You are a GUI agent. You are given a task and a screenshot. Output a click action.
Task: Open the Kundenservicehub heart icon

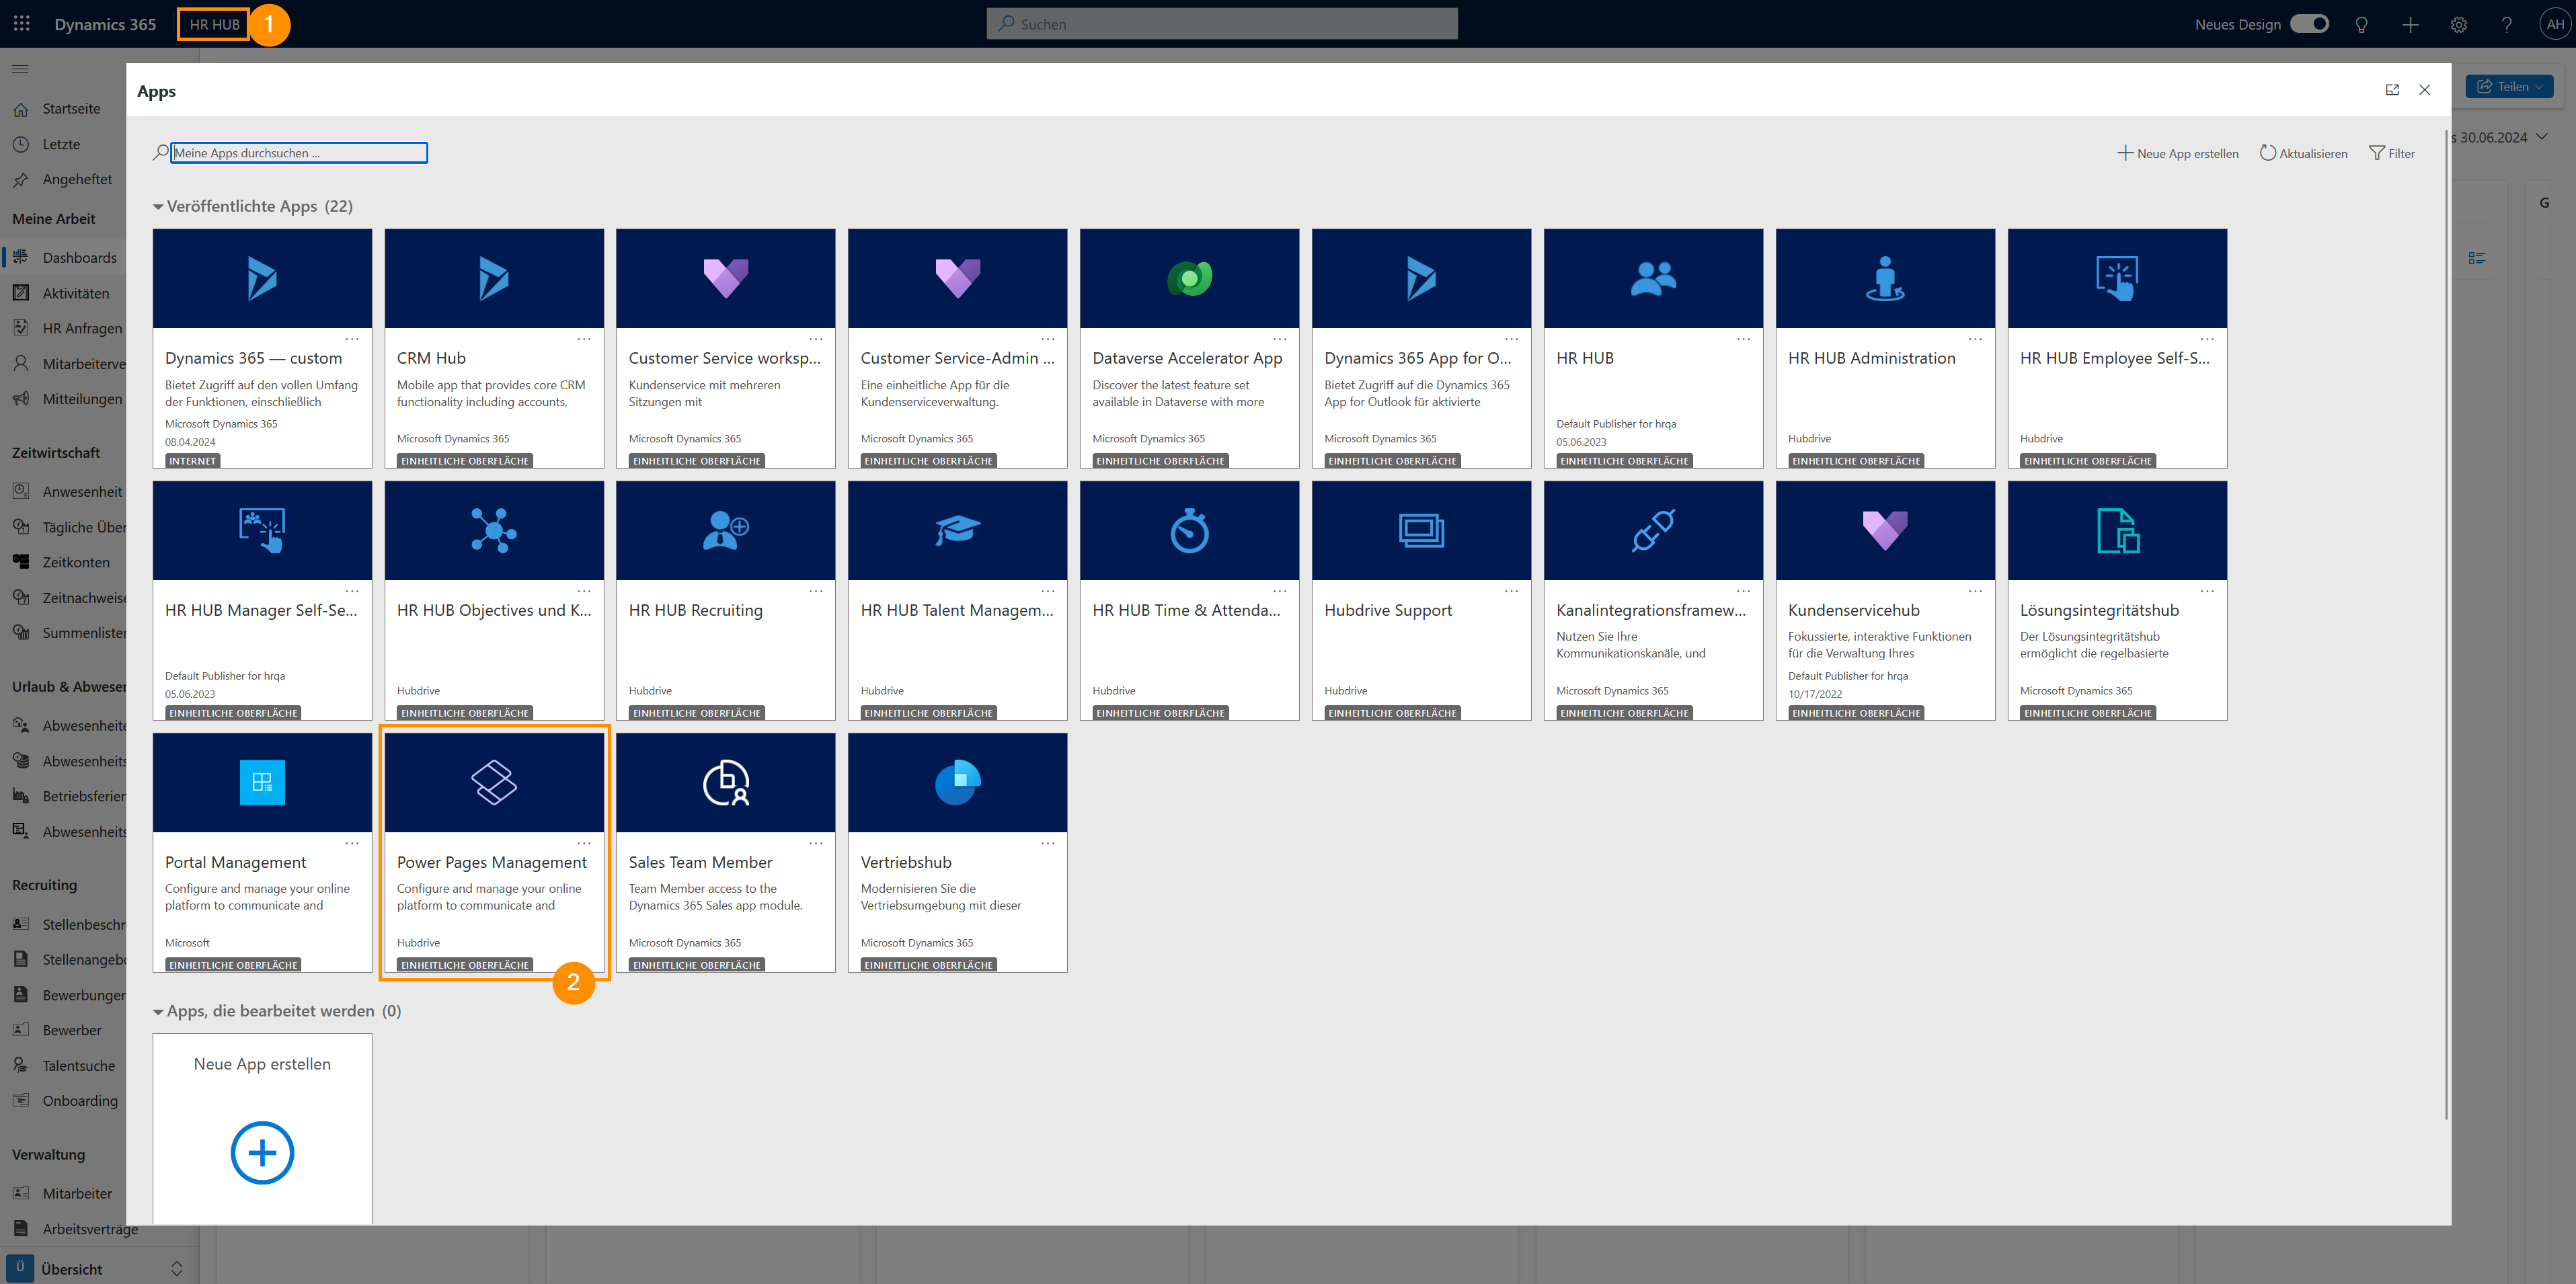point(1885,530)
